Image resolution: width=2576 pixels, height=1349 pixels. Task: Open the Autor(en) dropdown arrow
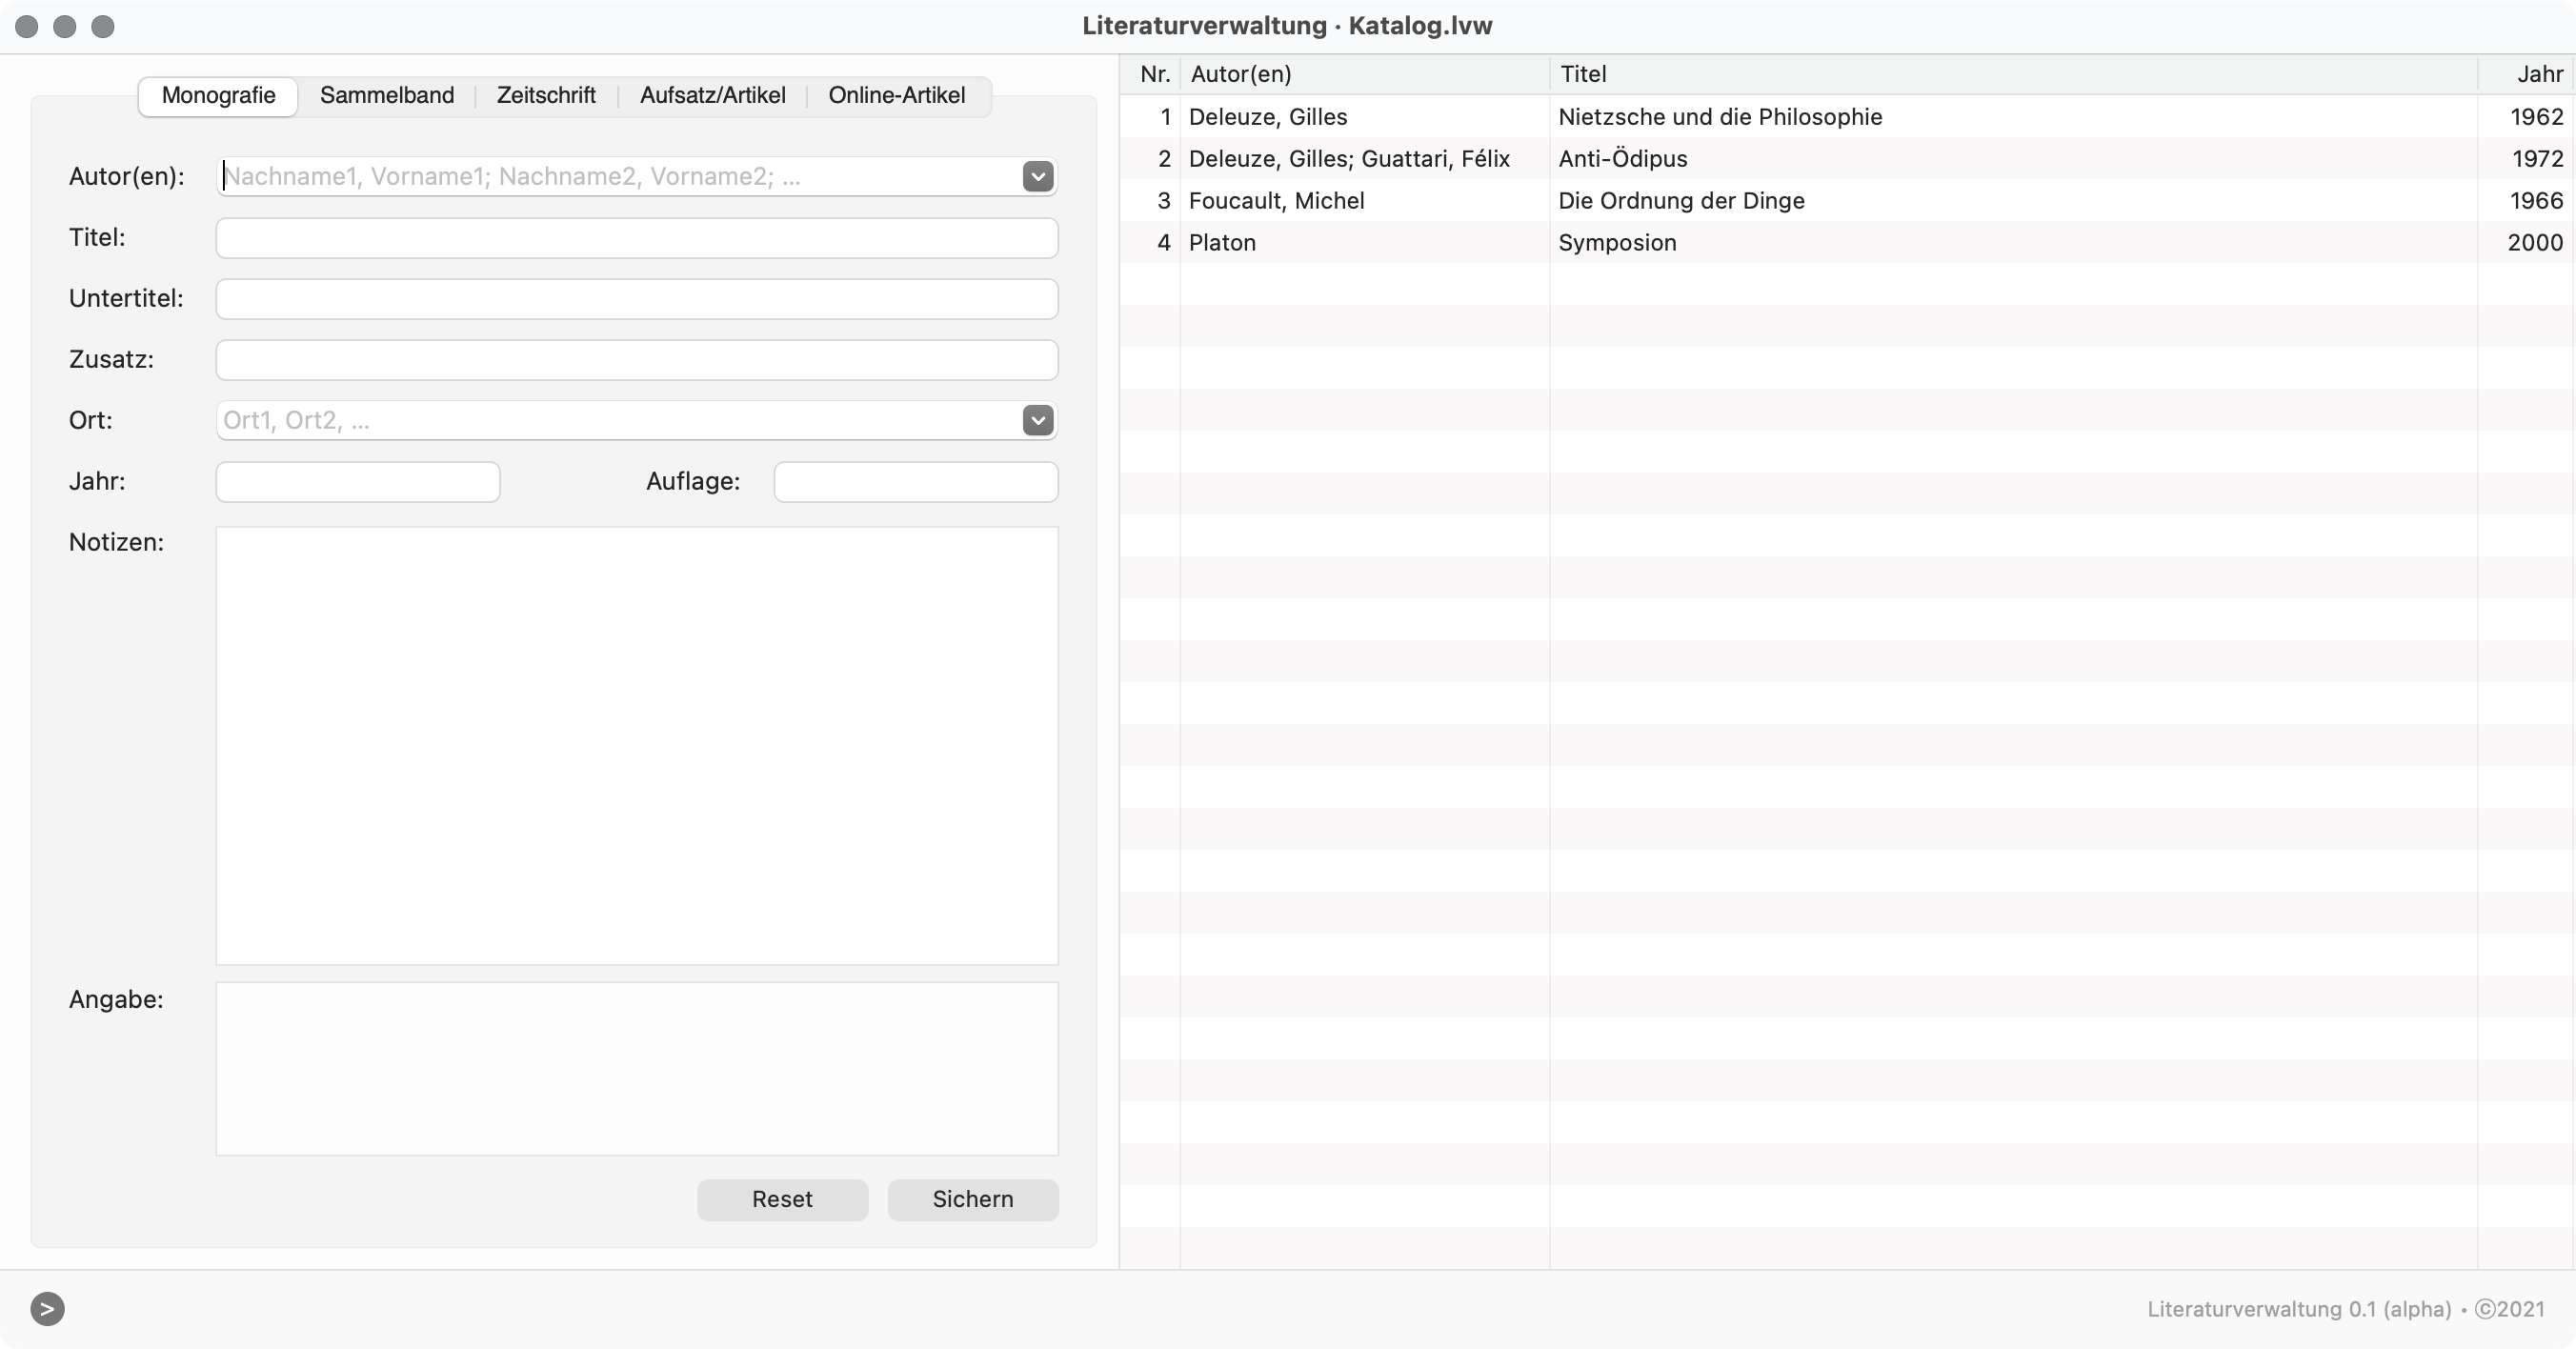[1037, 177]
